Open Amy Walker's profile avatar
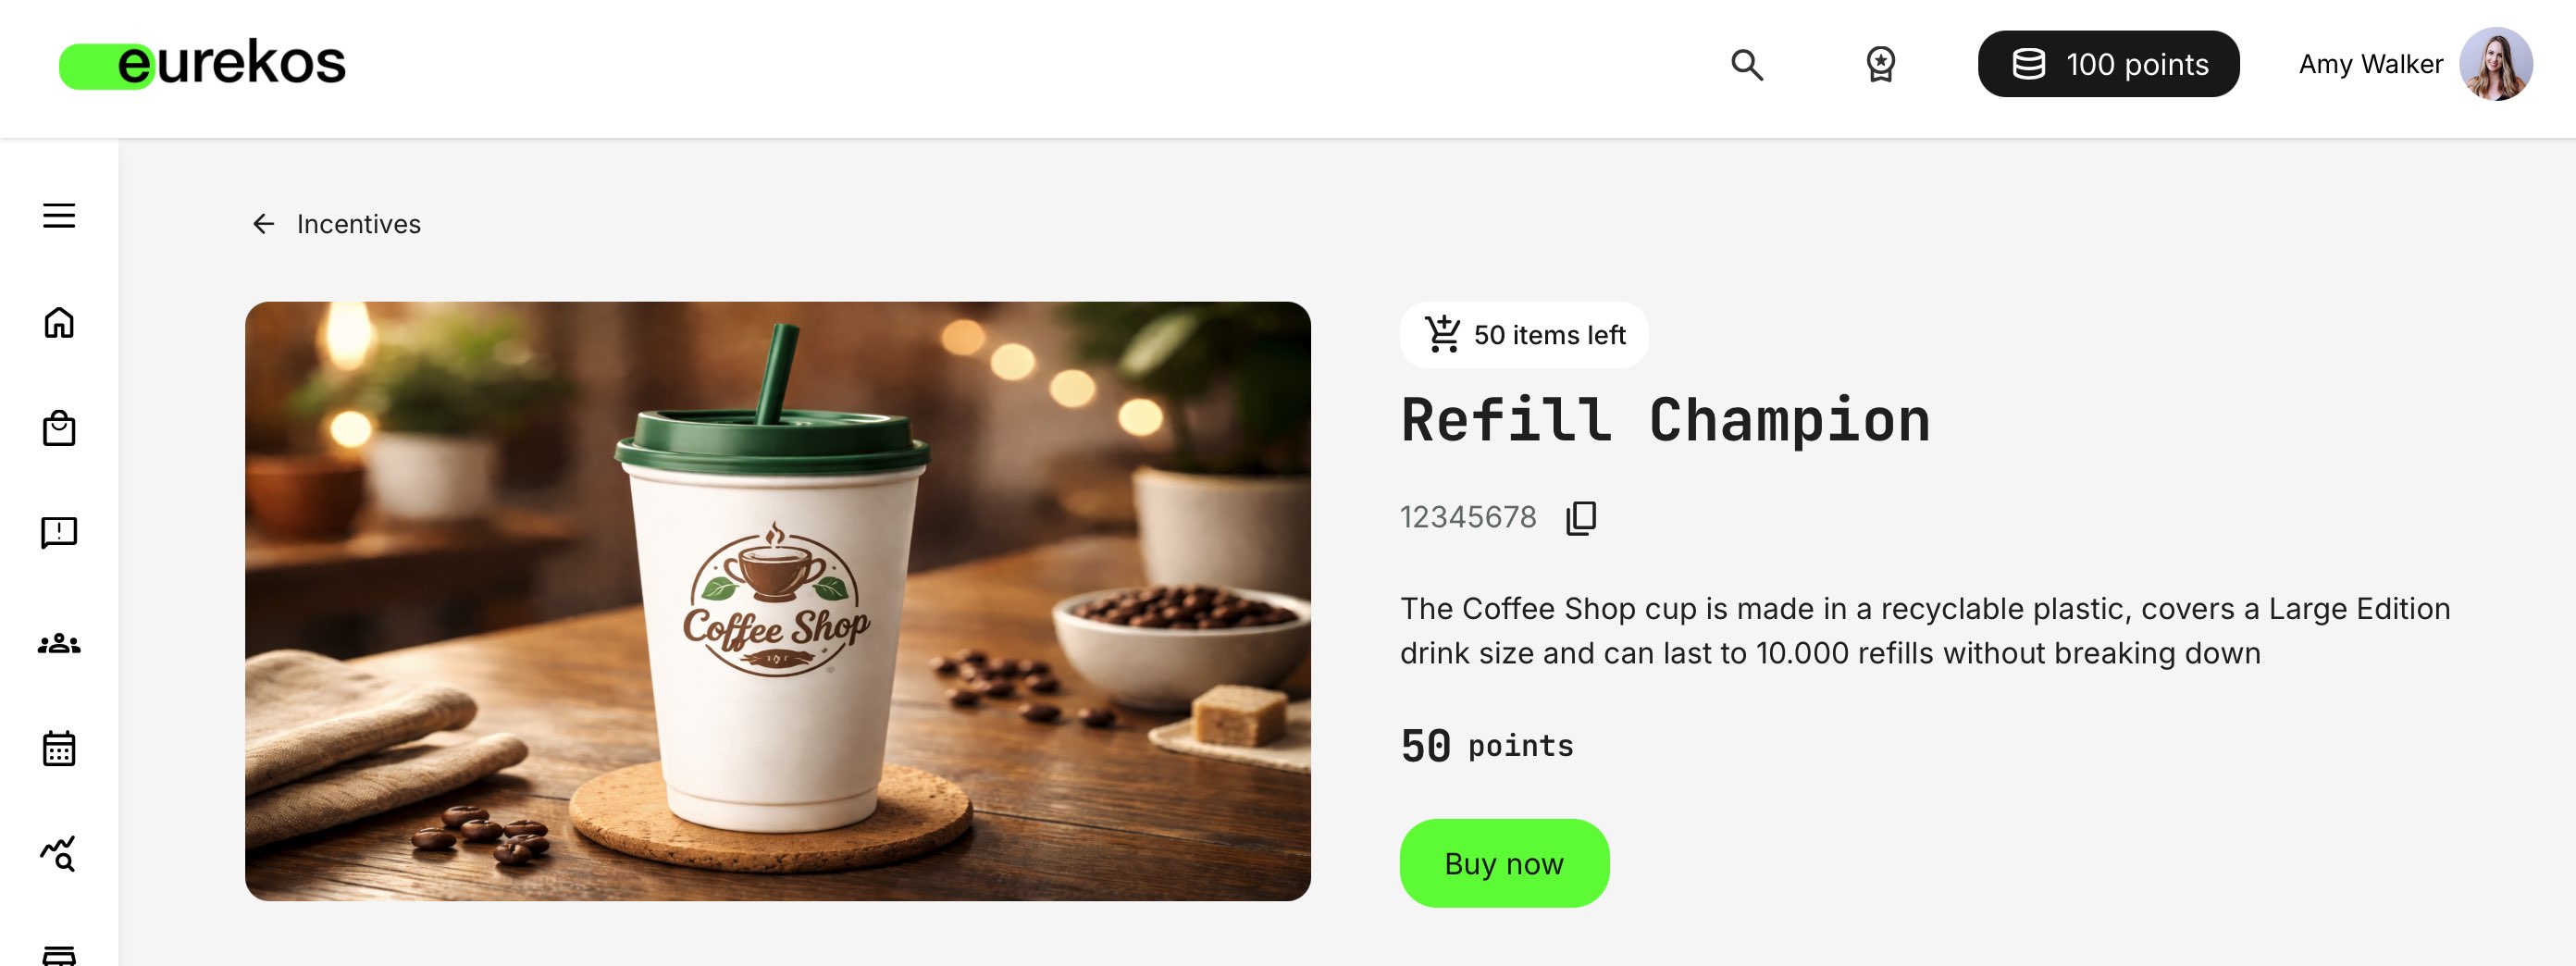Viewport: 2576px width, 966px height. click(2495, 64)
